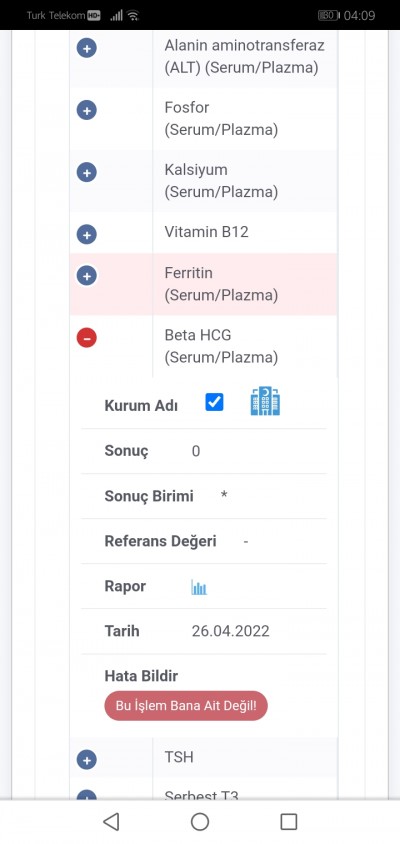
Task: Select the Ferritin (Serum/Plazma) label
Action: [x=221, y=284]
